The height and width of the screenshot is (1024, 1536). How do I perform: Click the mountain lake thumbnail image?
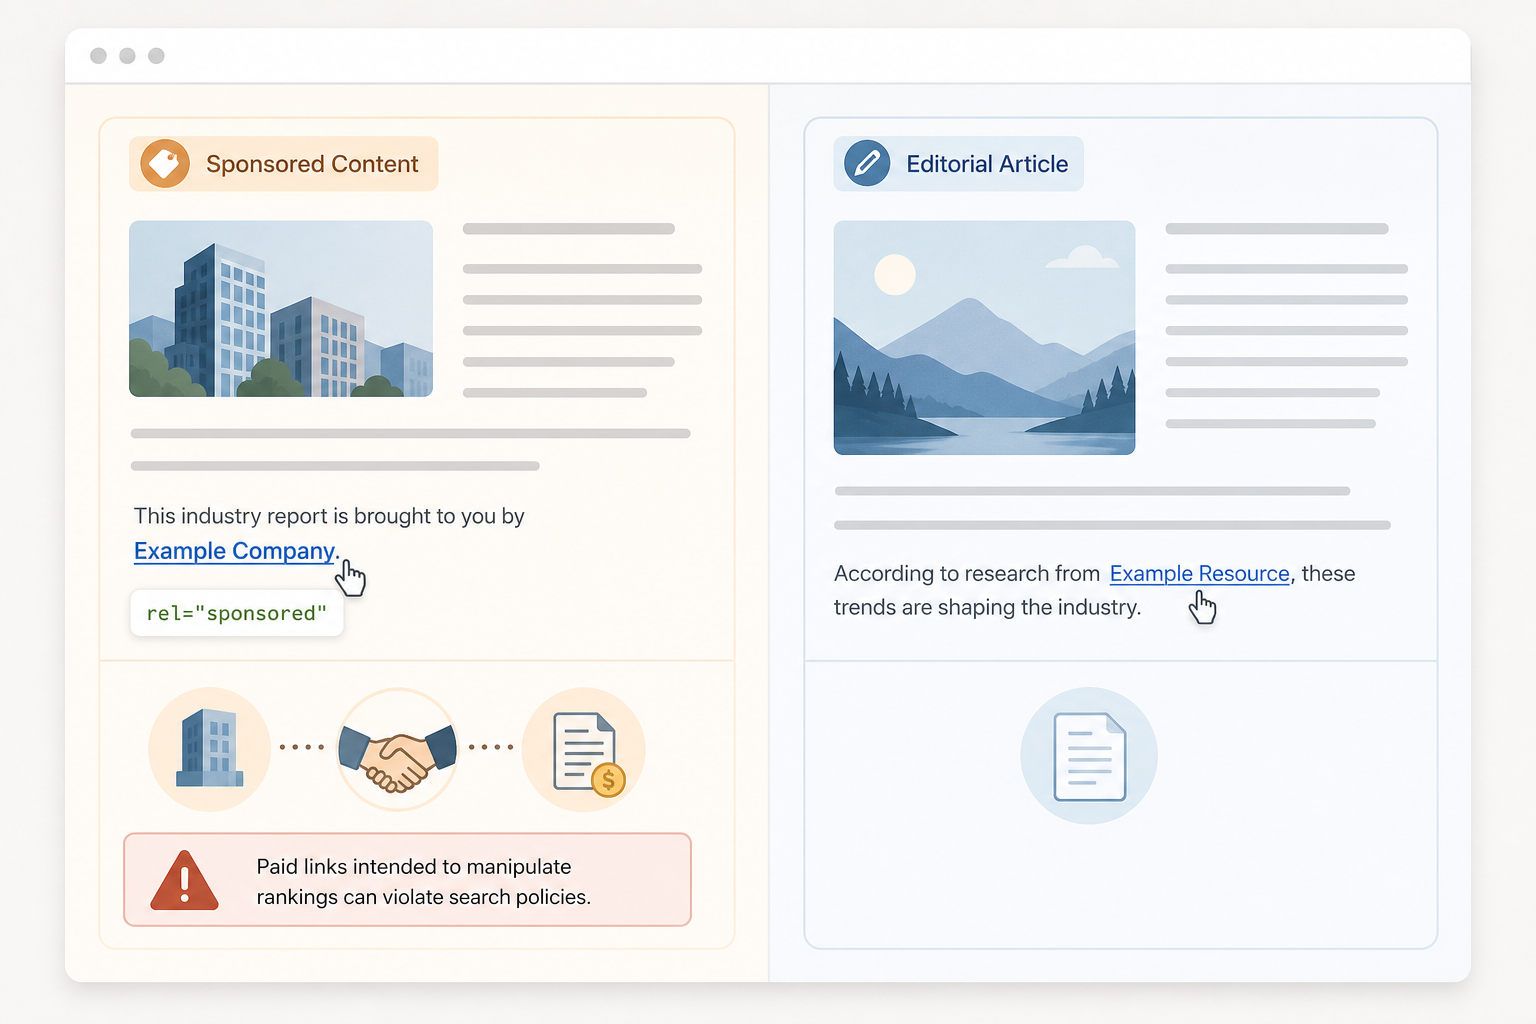pyautogui.click(x=984, y=338)
